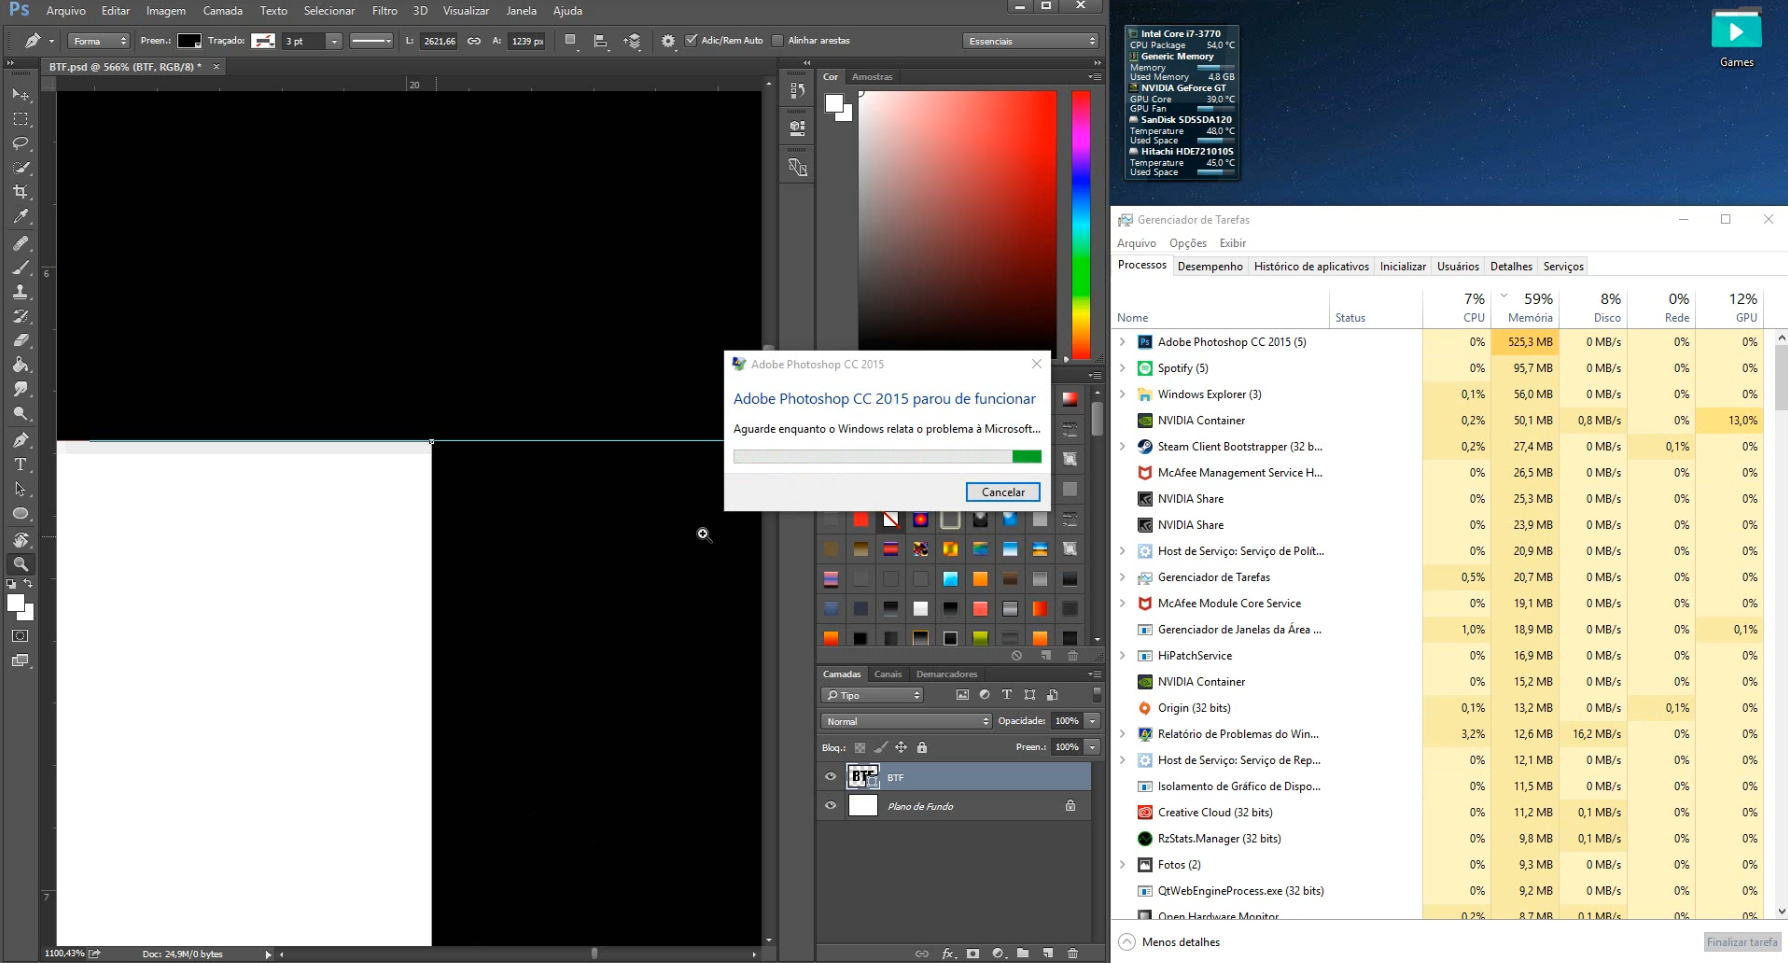Select the Crop tool
The height and width of the screenshot is (963, 1788).
(x=20, y=192)
